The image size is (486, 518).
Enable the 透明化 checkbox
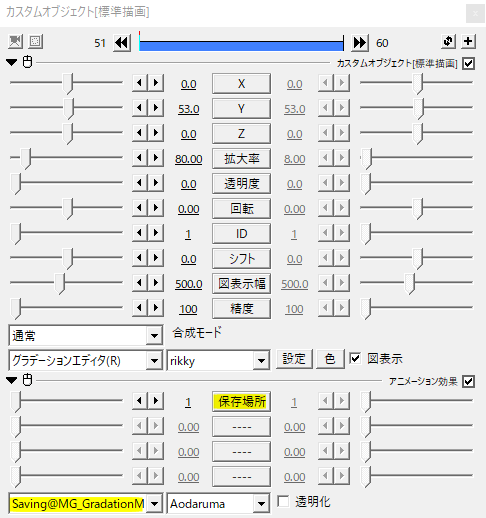(283, 501)
